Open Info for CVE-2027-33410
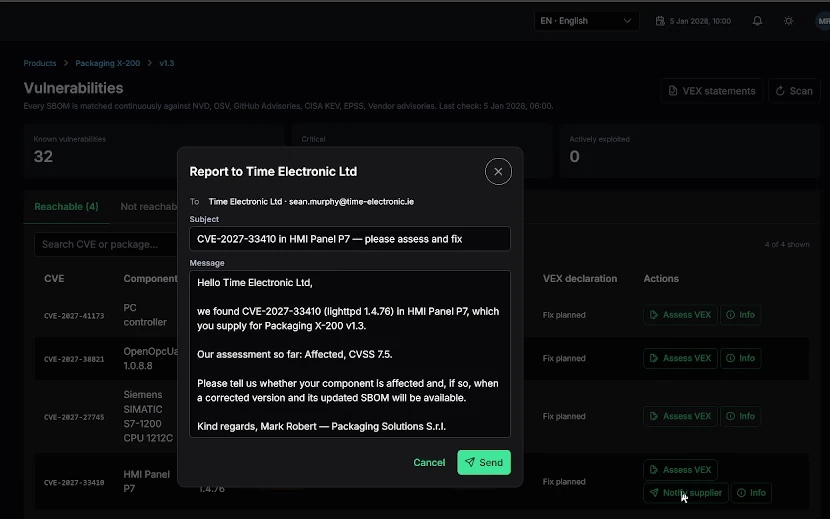830x519 pixels. (x=751, y=493)
